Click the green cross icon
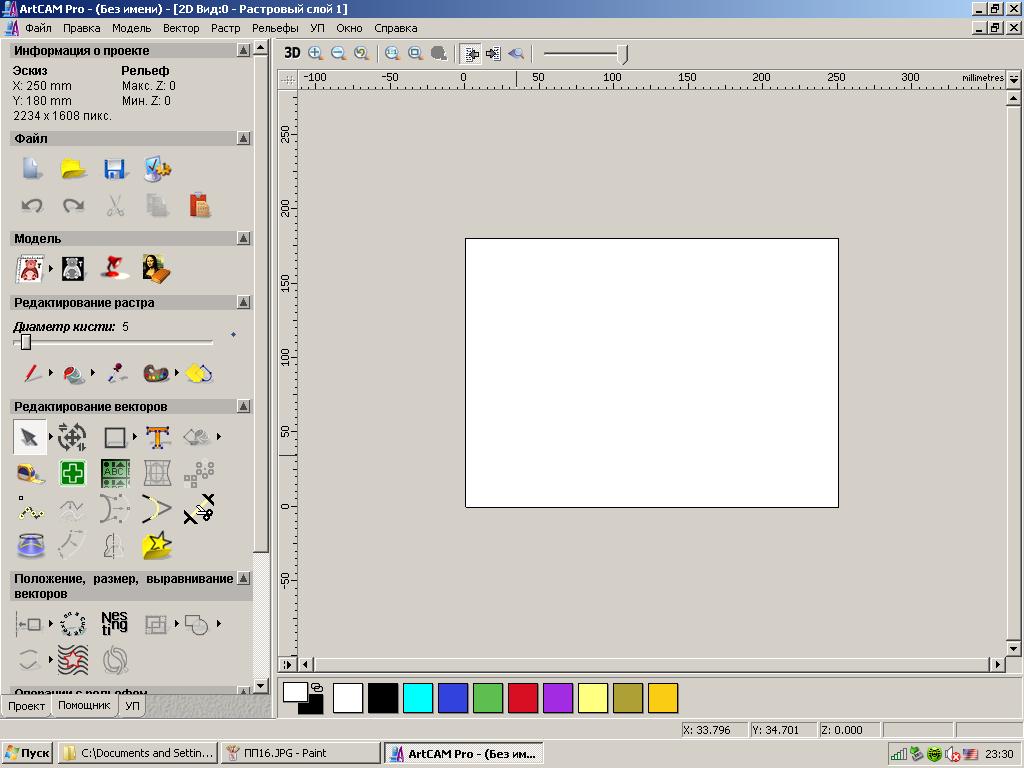This screenshot has height=768, width=1024. (x=72, y=473)
